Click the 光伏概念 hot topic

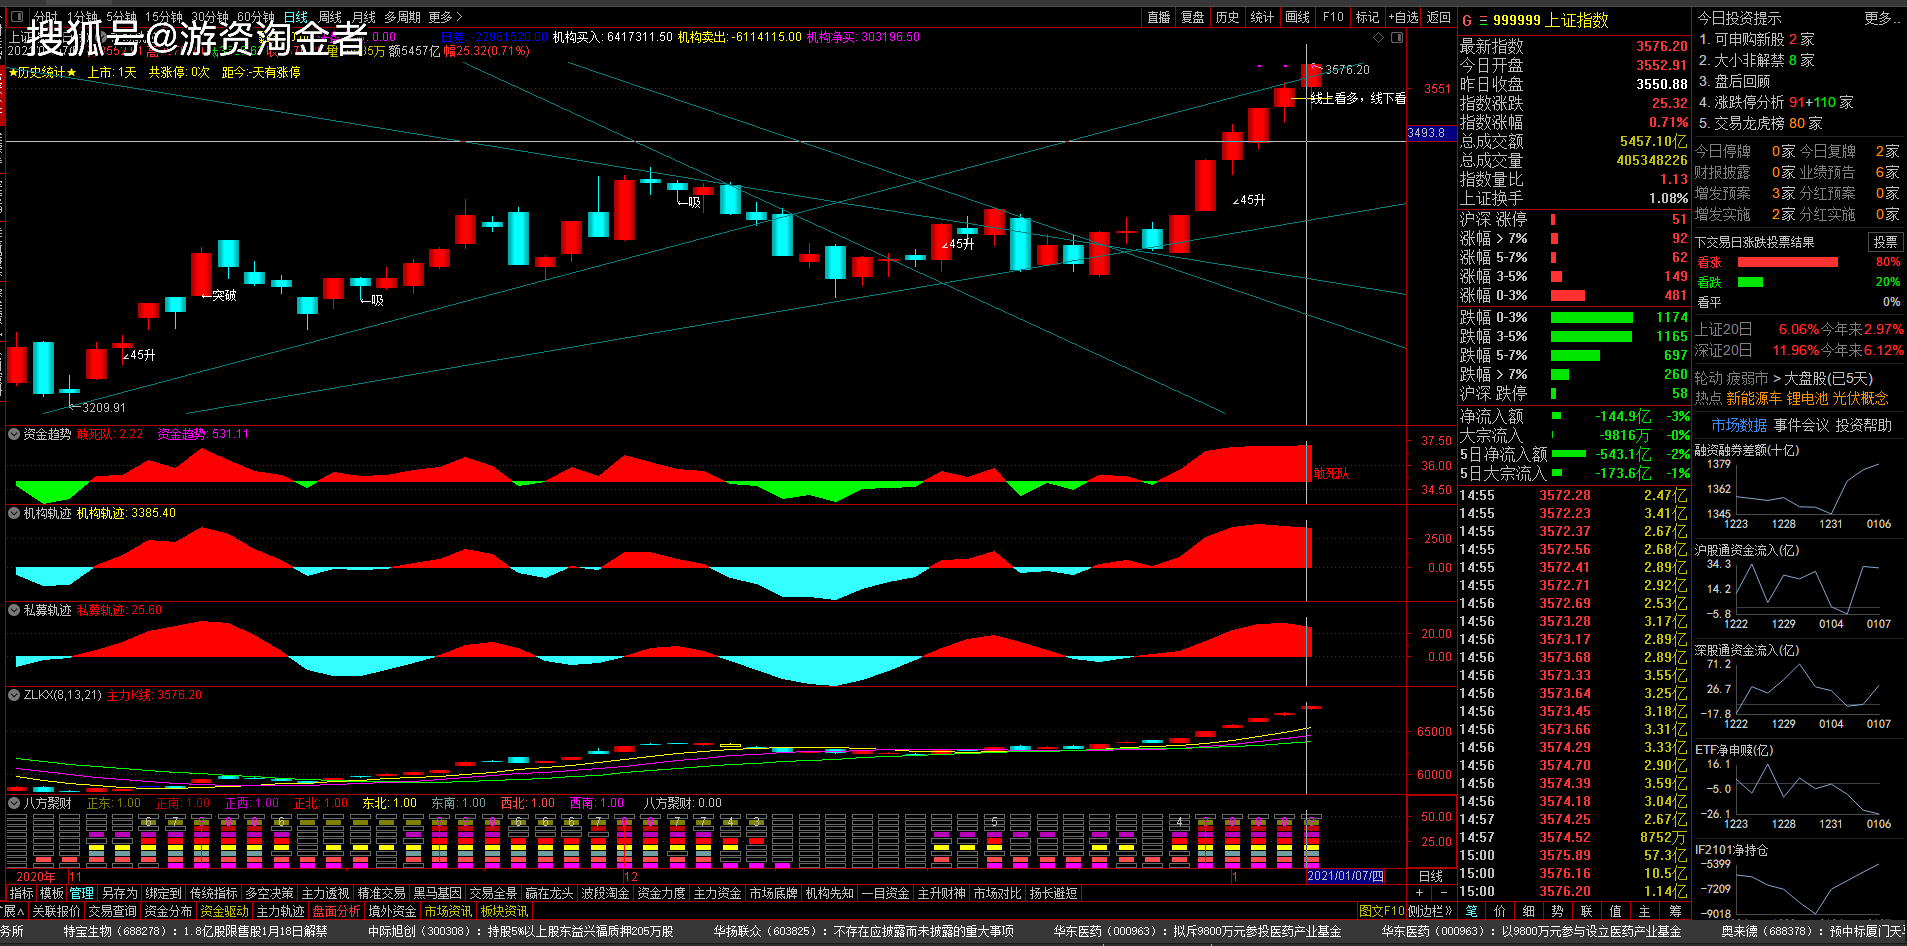(1860, 398)
